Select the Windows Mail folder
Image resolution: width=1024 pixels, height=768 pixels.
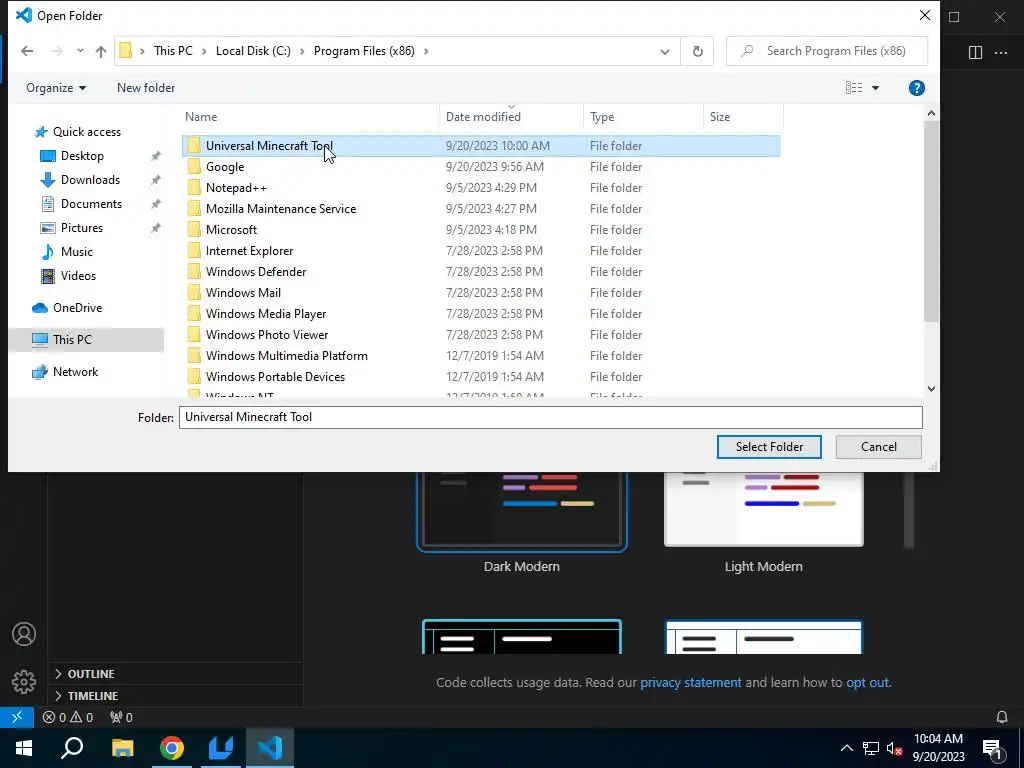[x=481, y=293]
